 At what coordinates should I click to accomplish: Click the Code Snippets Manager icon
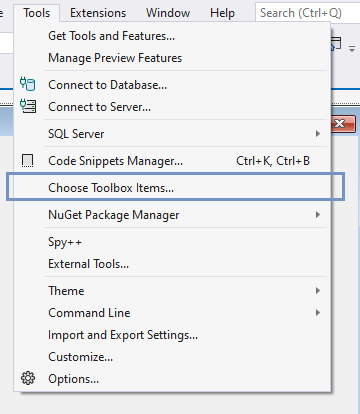(x=27, y=161)
